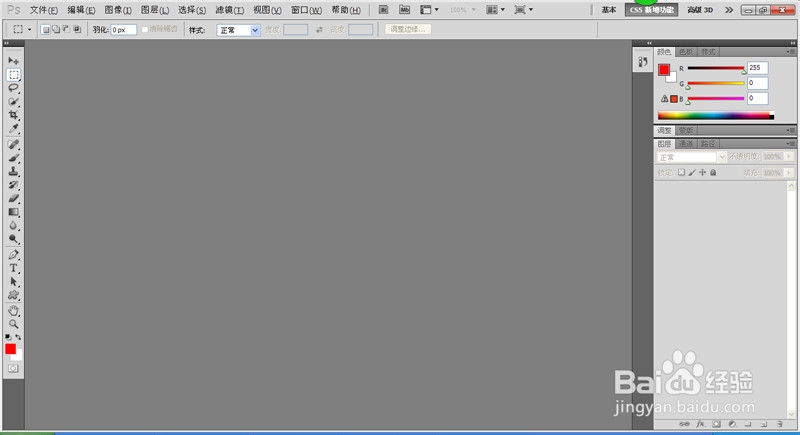Select the Spot Healing Brush tool
The width and height of the screenshot is (800, 435).
coord(13,144)
